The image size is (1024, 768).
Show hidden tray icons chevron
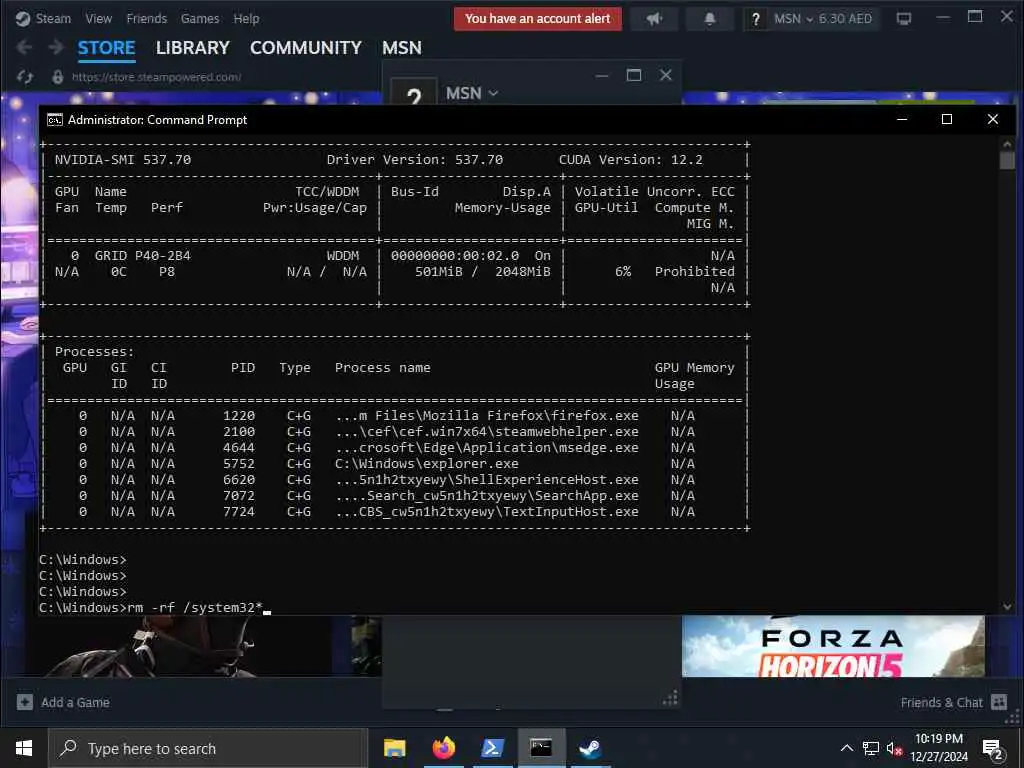click(x=846, y=748)
